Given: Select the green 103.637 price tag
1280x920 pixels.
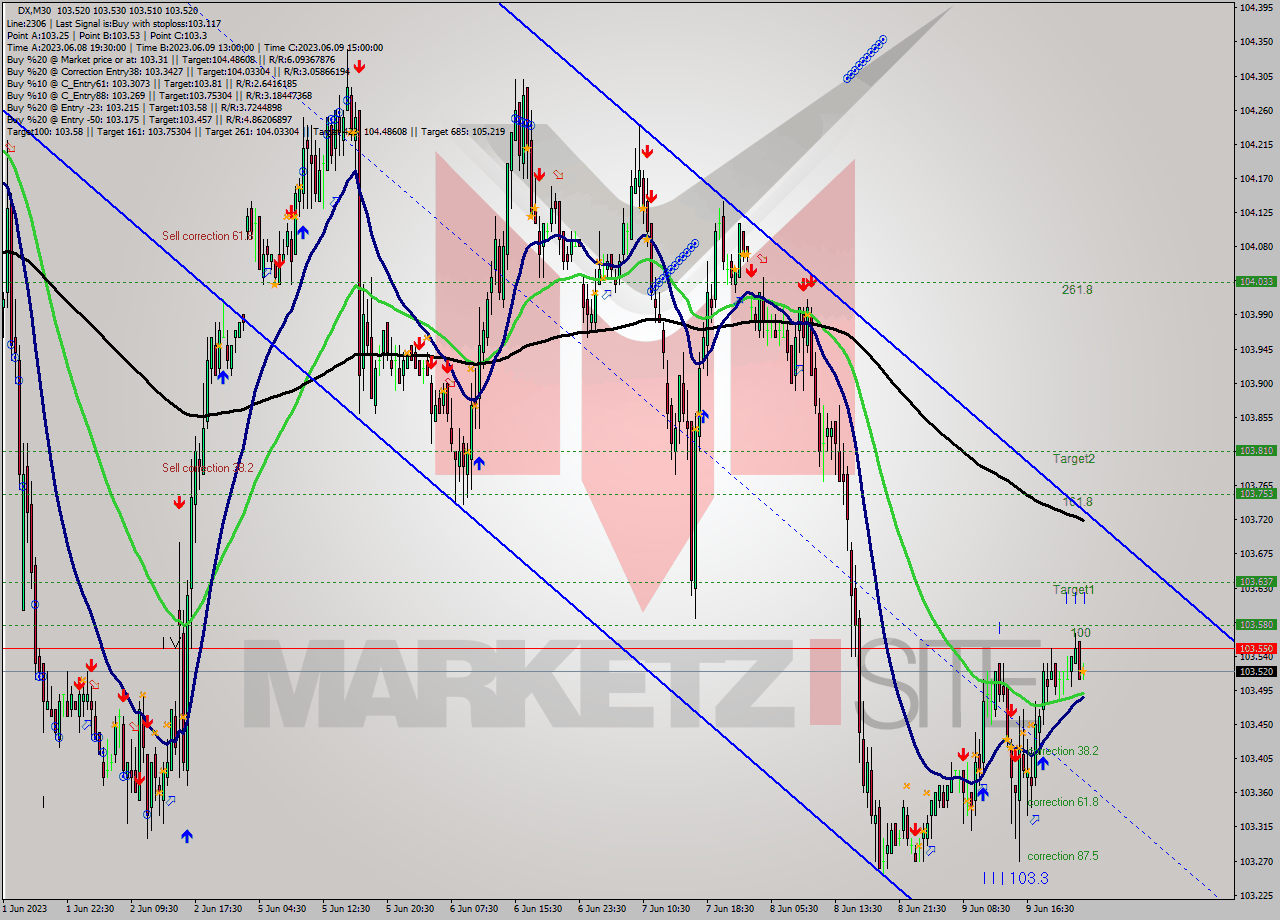Looking at the screenshot, I should point(1256,581).
